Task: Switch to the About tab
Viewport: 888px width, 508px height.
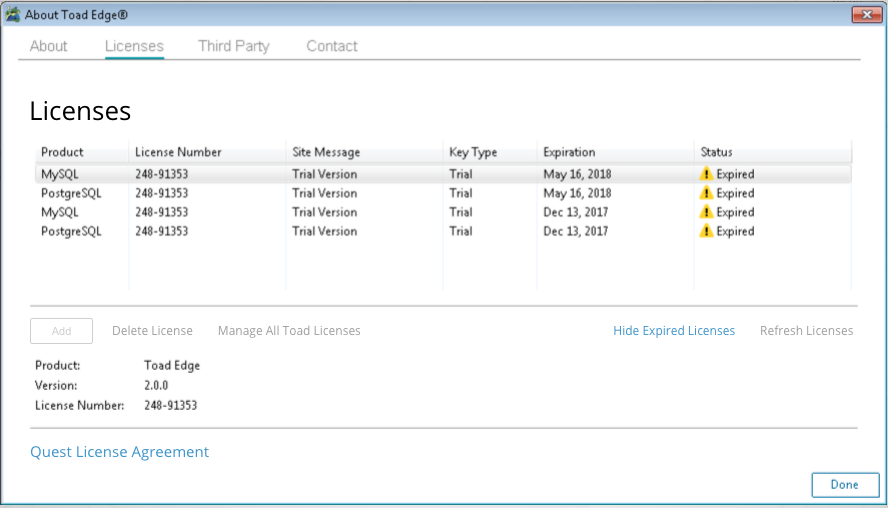Action: coord(49,46)
